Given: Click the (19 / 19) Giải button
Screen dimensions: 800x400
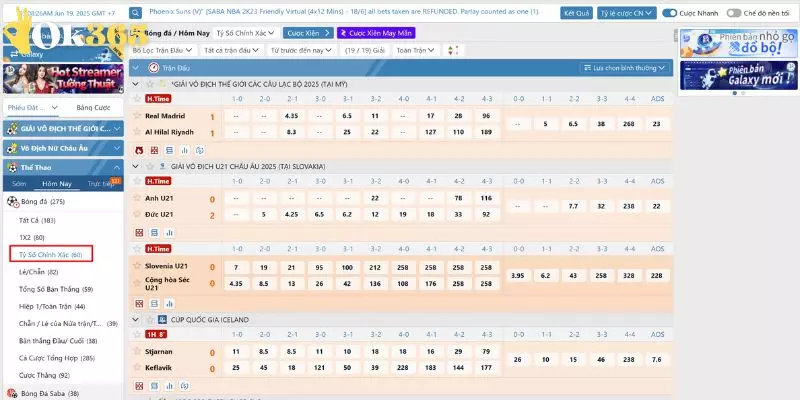Looking at the screenshot, I should (364, 50).
